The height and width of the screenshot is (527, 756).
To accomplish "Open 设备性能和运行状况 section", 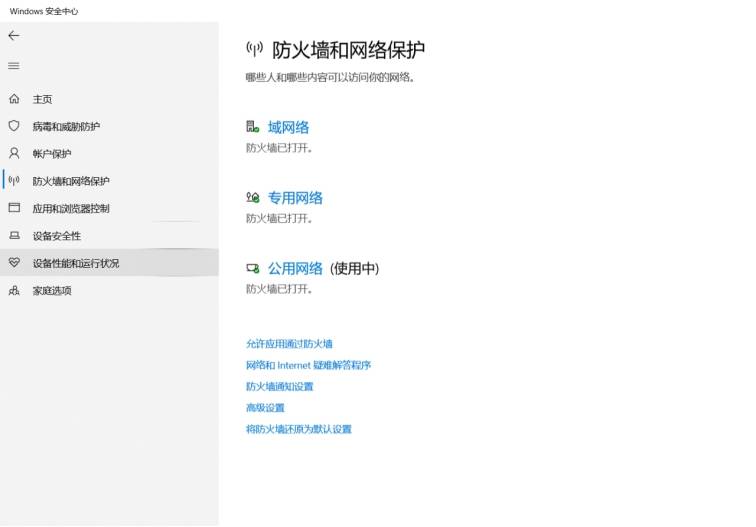I will [x=109, y=263].
